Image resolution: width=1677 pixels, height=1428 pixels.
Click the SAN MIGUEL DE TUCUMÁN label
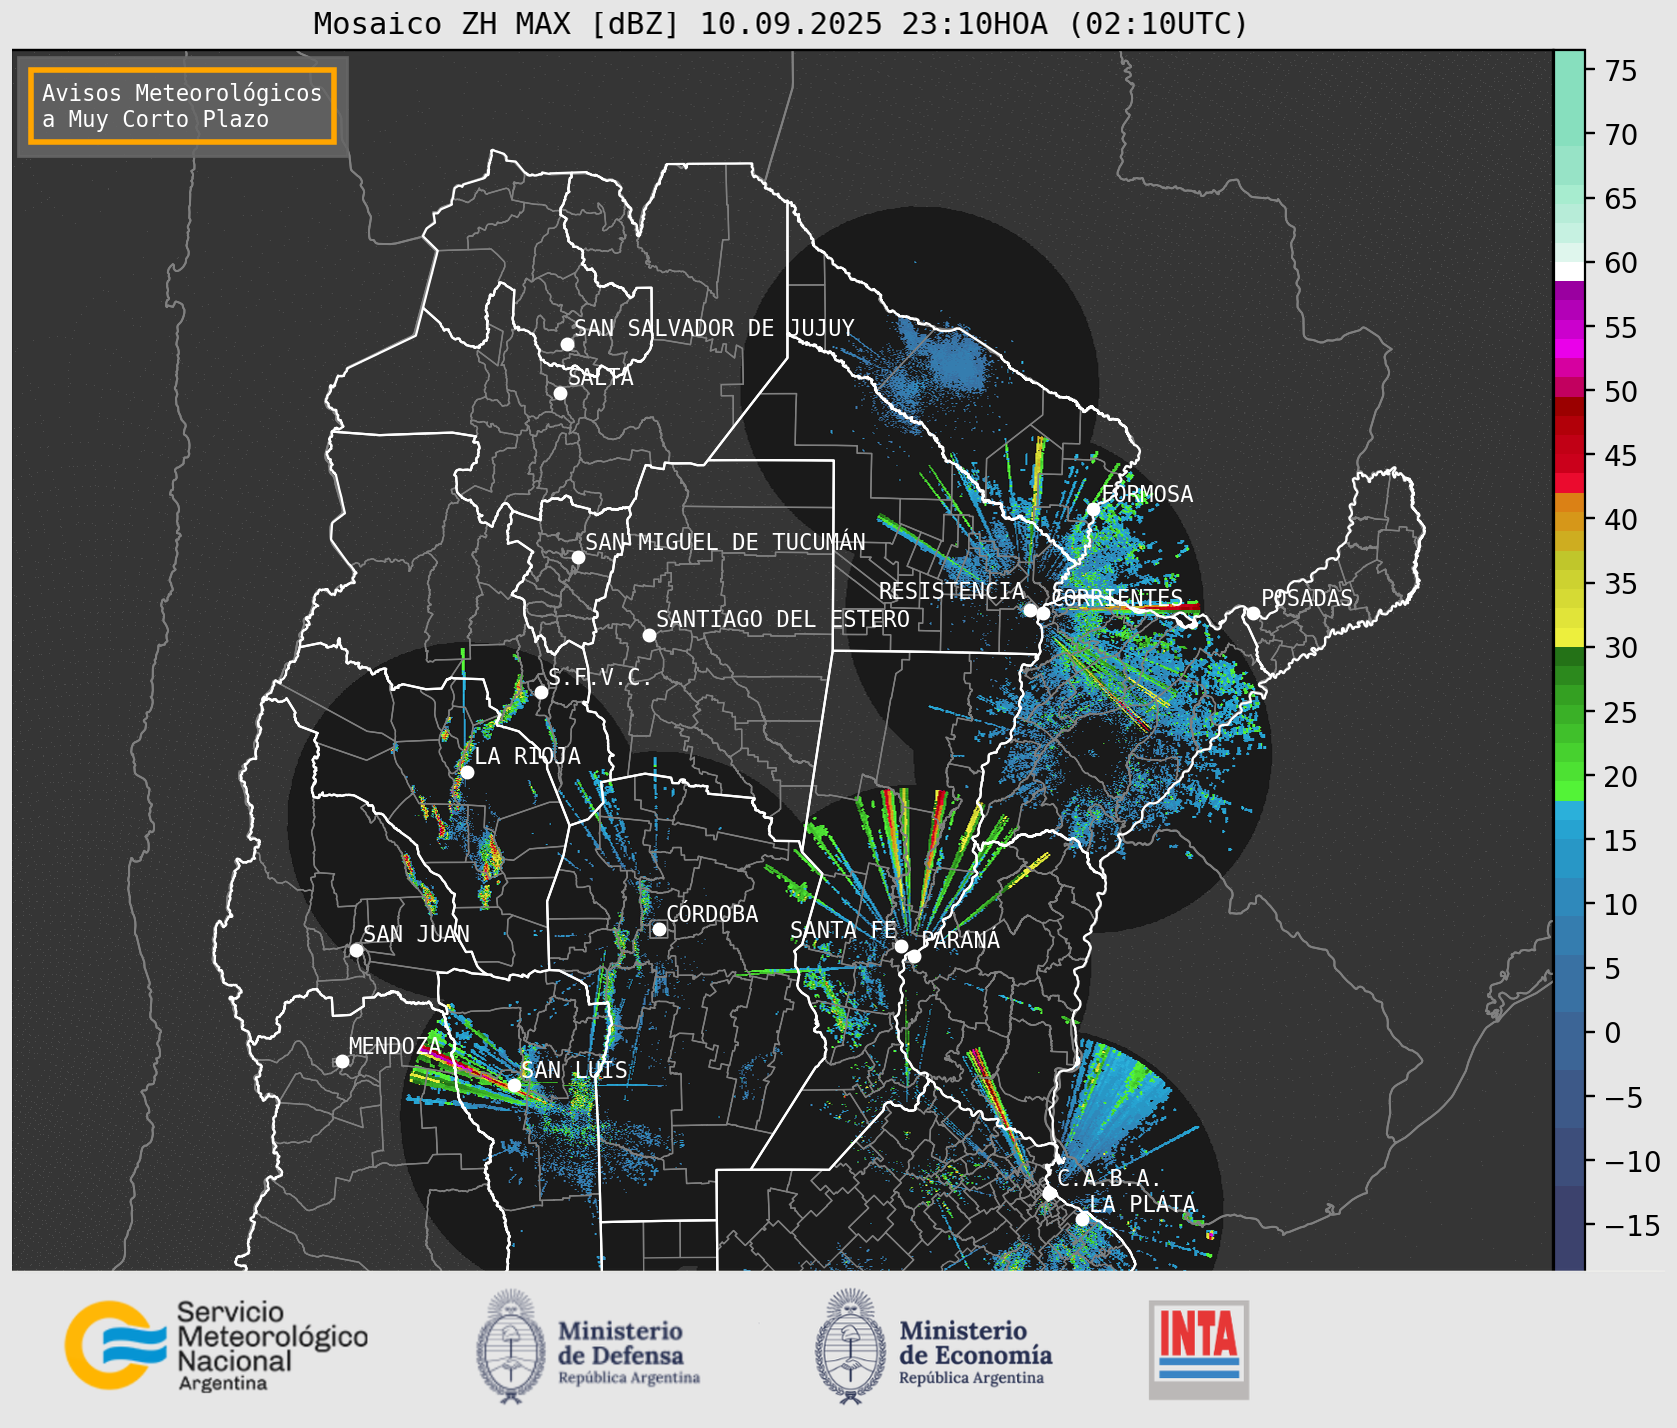(725, 542)
